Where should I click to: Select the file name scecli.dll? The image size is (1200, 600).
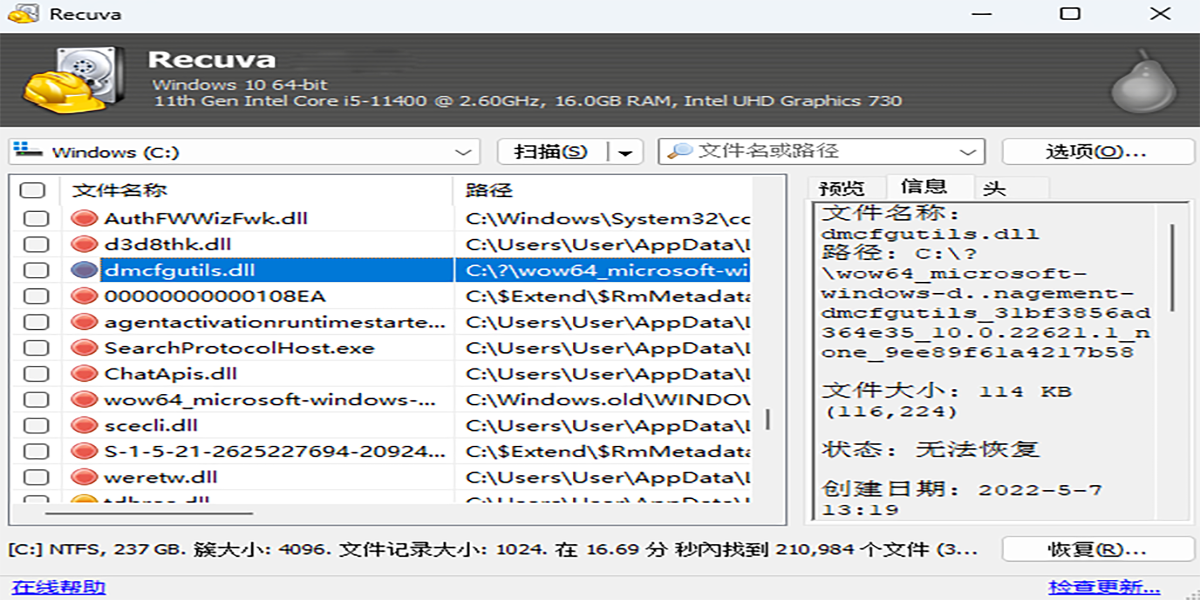[151, 426]
